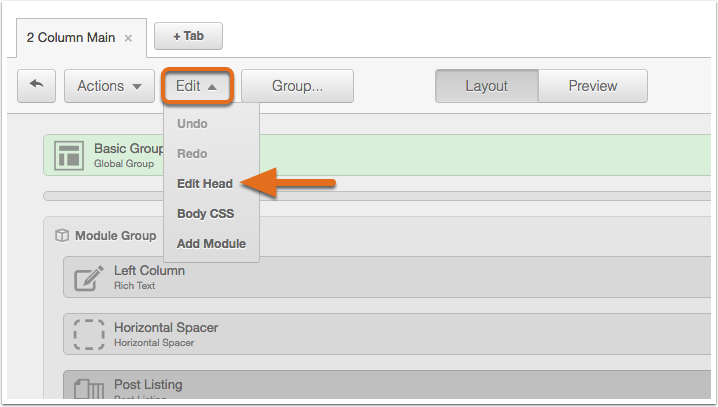
Task: Click the back arrow button
Action: [x=36, y=86]
